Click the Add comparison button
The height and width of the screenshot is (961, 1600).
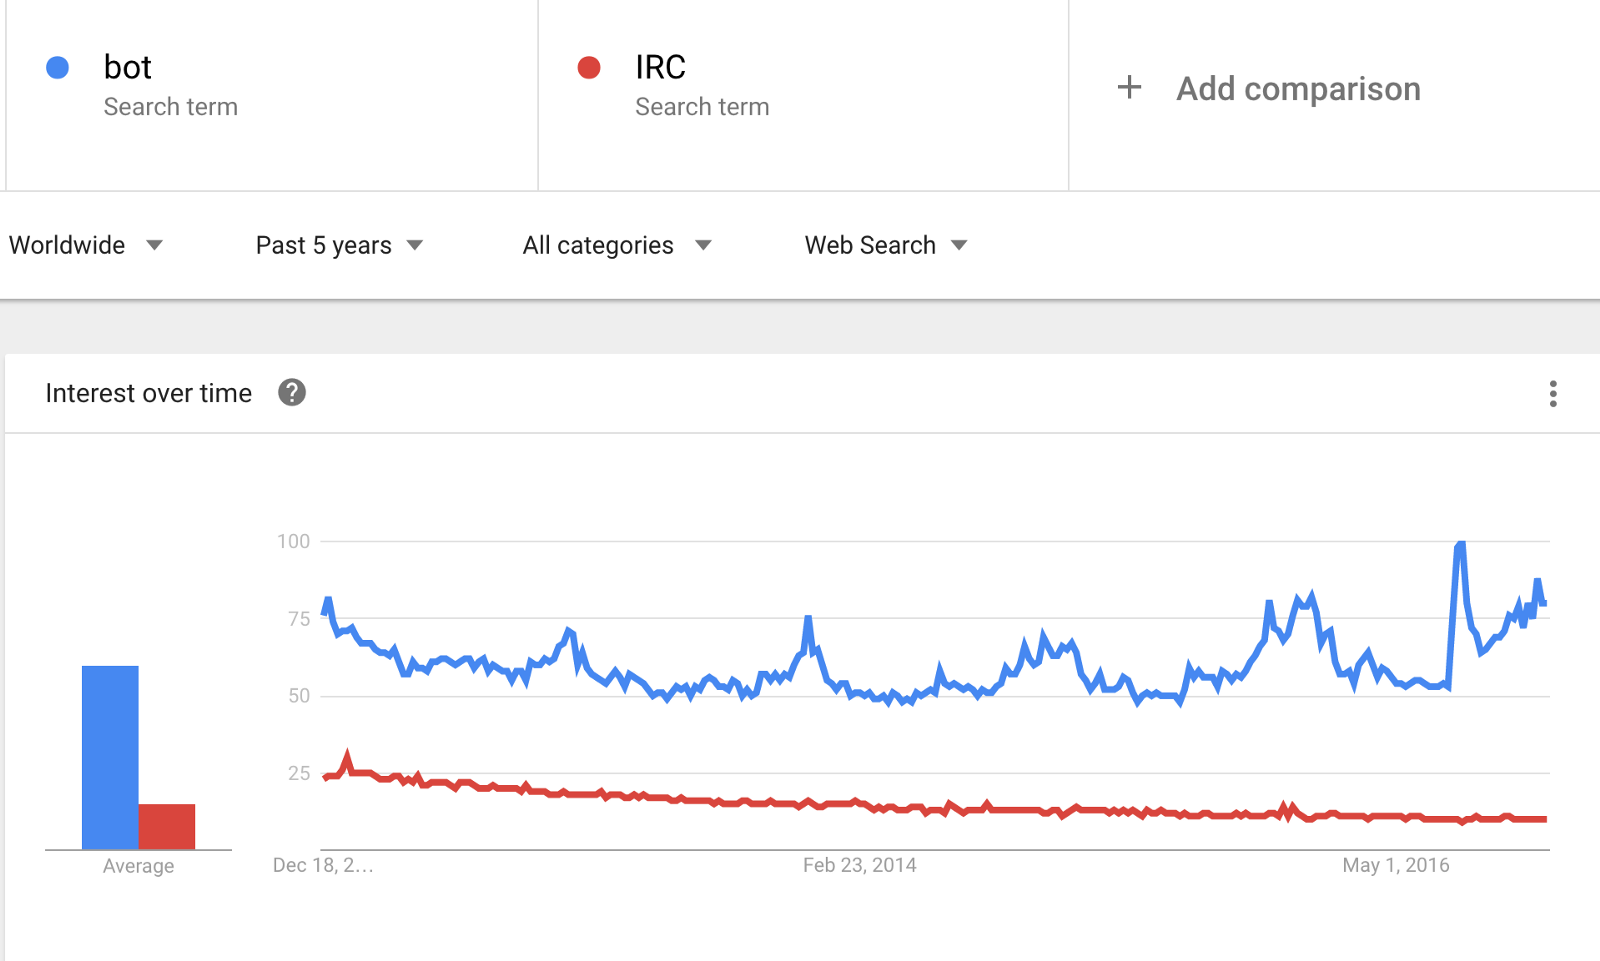click(x=1298, y=89)
